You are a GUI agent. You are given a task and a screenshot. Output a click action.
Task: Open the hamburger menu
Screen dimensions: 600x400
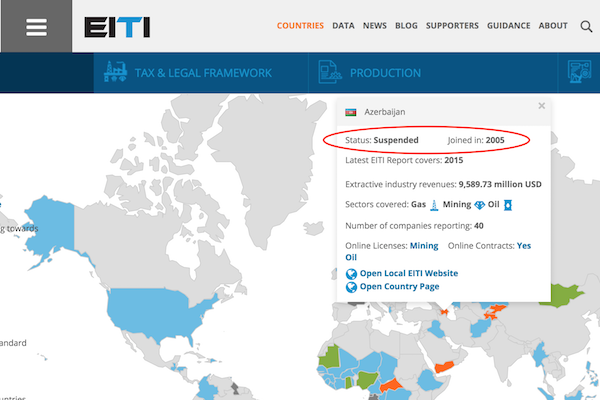point(36,27)
